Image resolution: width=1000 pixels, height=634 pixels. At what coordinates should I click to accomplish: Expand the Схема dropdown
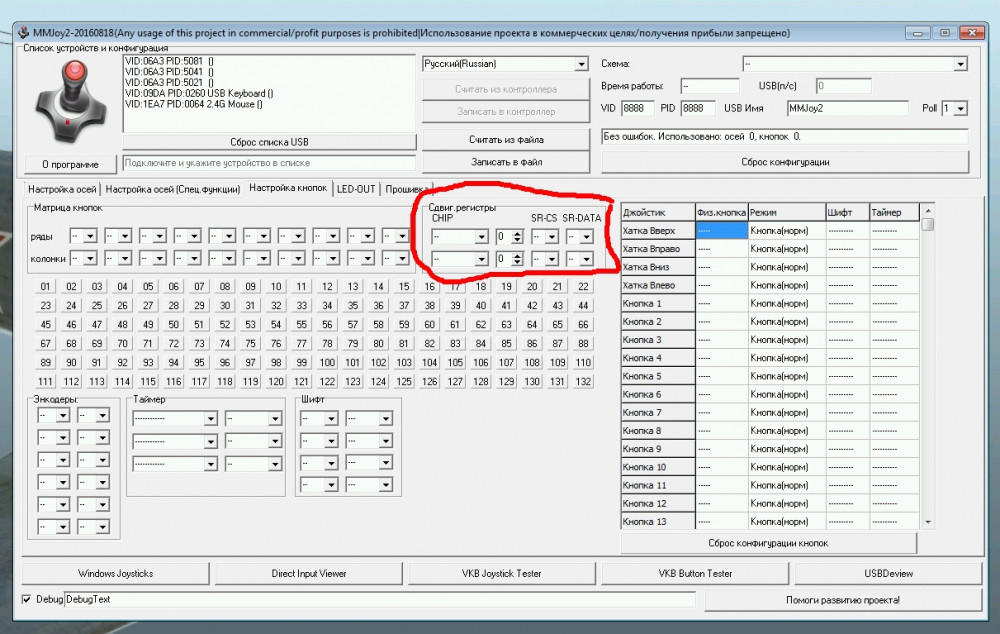(x=960, y=64)
